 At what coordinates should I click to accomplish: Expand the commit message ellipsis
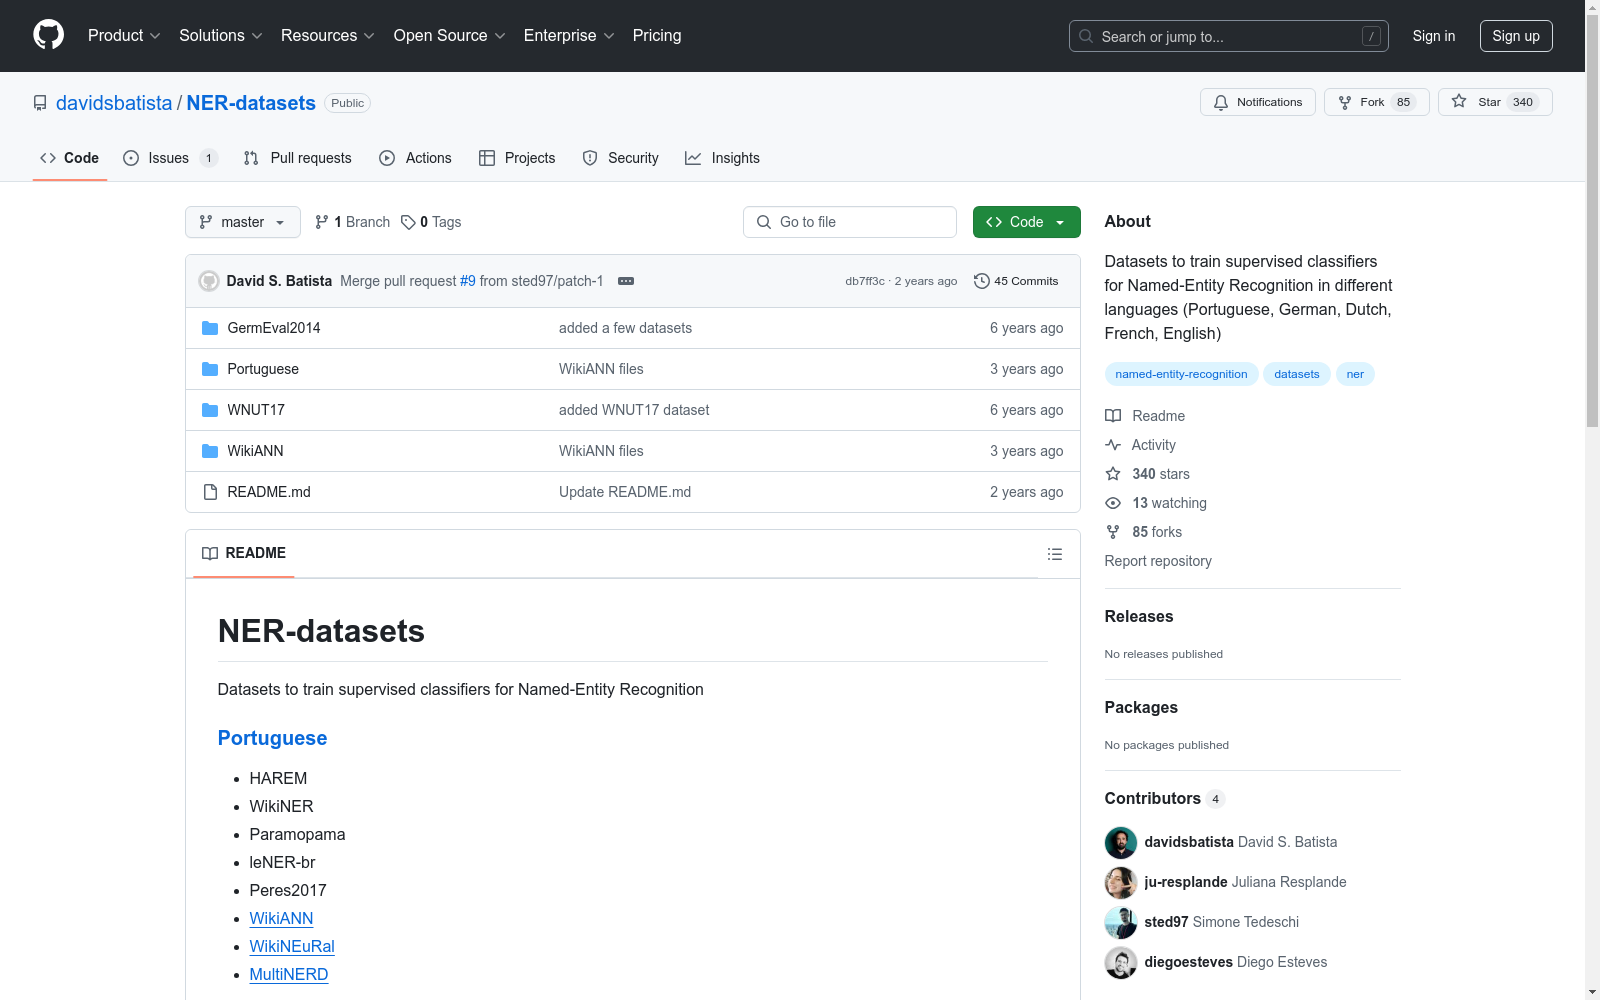coord(626,281)
